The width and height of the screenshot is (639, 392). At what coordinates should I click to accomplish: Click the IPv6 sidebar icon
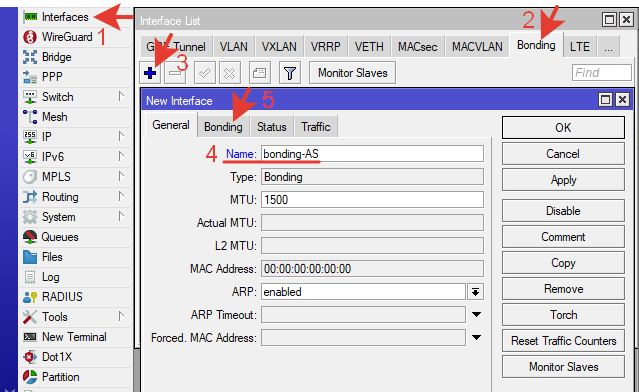tap(30, 157)
